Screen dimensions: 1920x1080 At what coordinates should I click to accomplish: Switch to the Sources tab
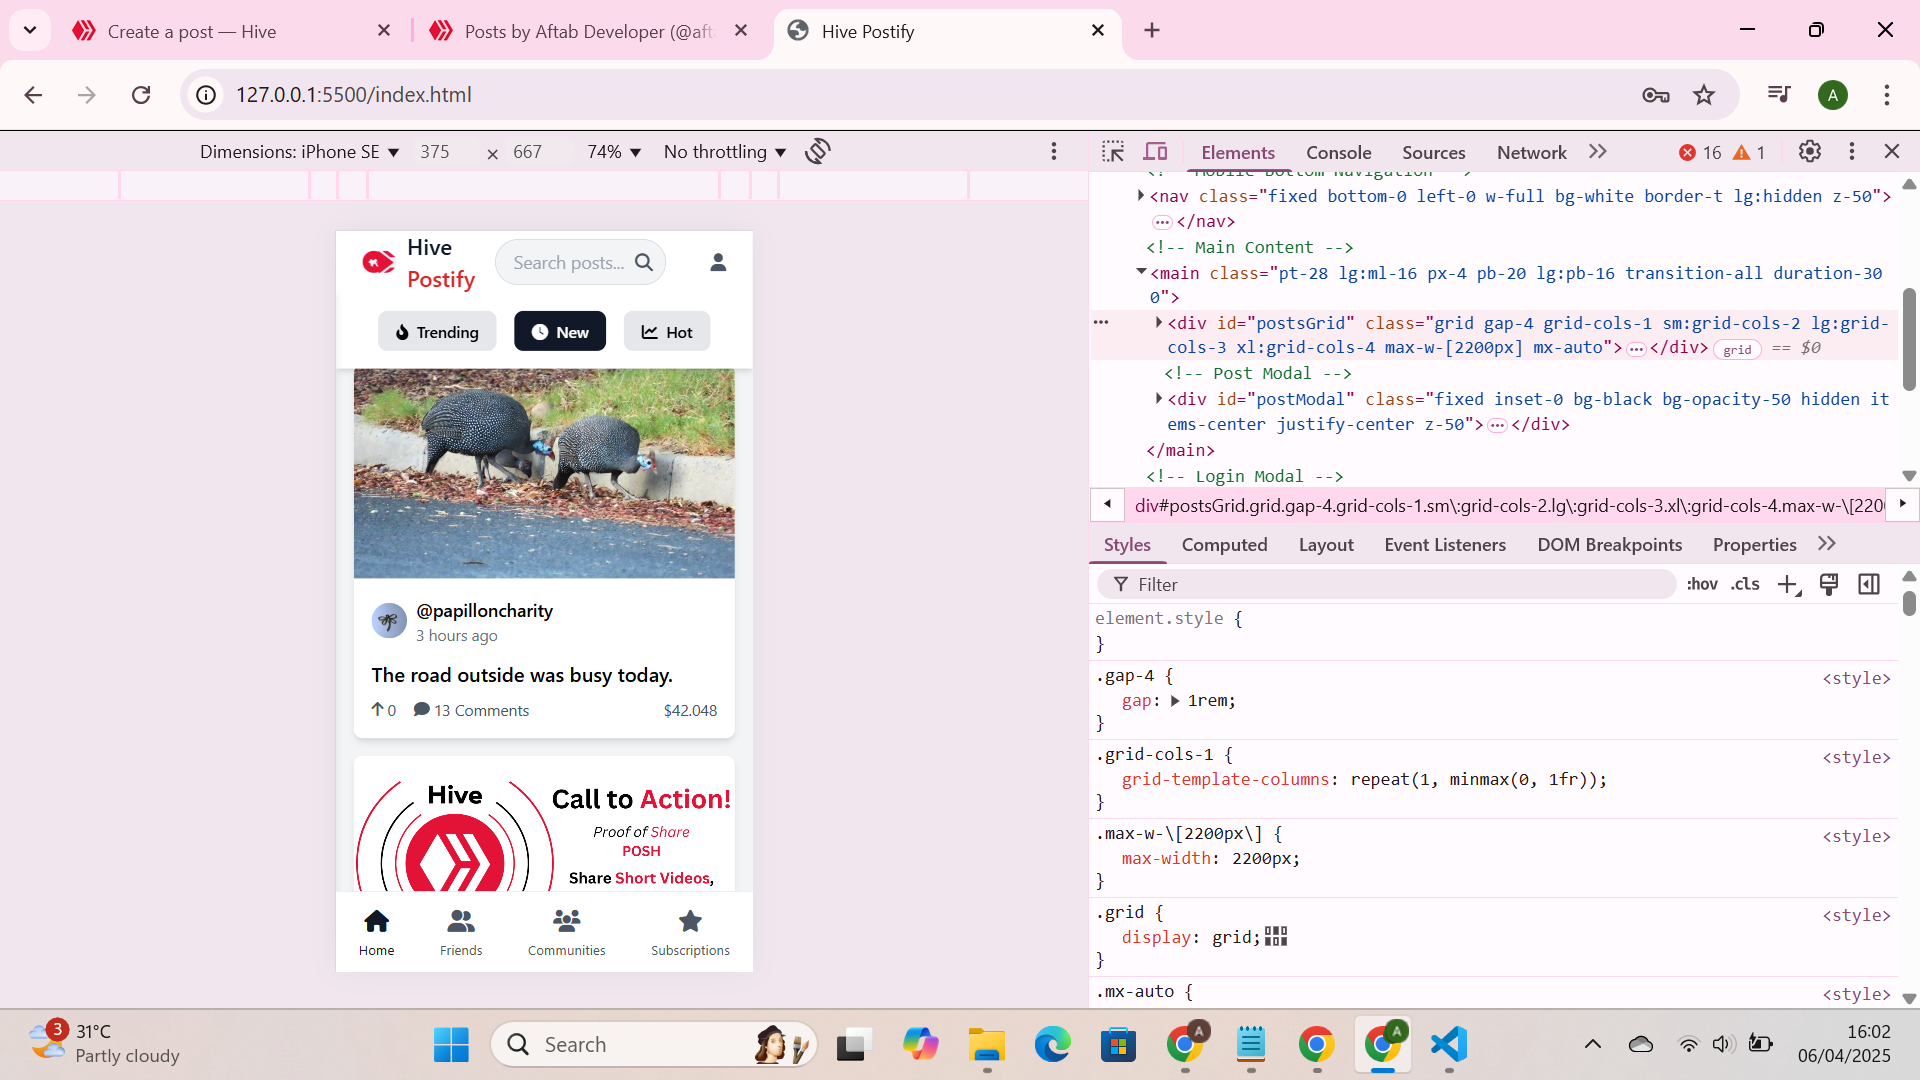pos(1433,153)
